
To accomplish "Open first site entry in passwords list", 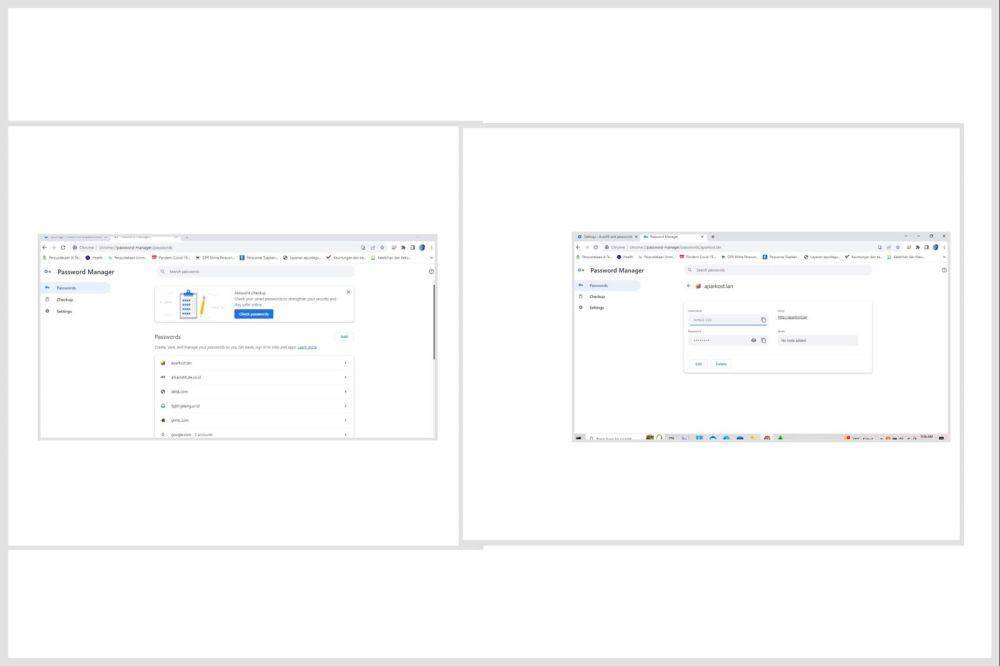I will (254, 363).
